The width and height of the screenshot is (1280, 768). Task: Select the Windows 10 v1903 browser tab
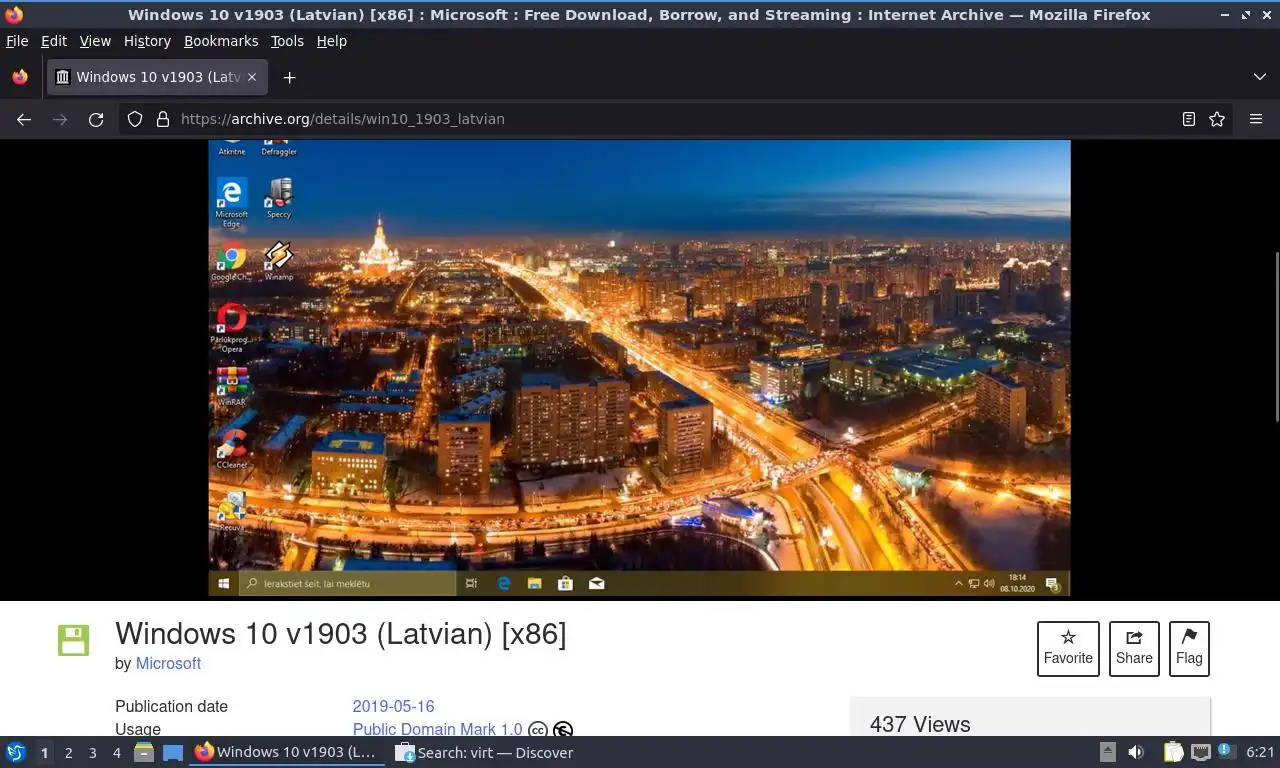pos(157,77)
